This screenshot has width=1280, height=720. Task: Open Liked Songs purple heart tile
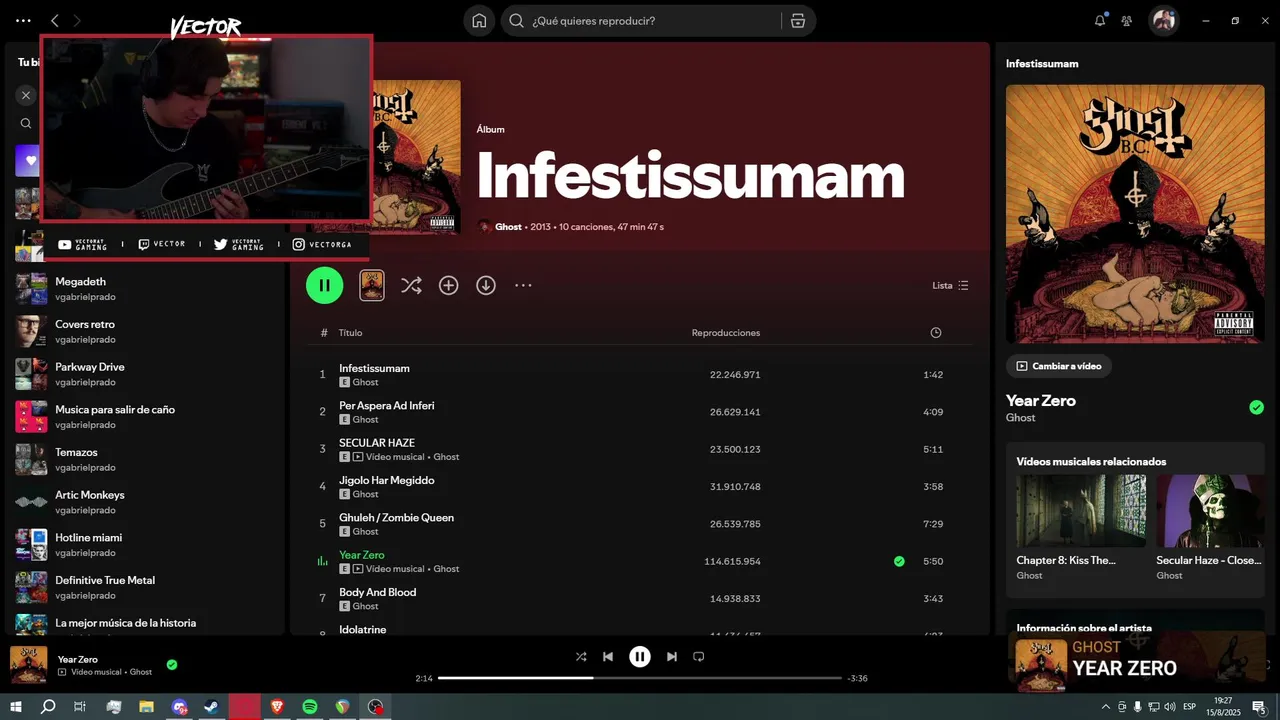pyautogui.click(x=27, y=160)
